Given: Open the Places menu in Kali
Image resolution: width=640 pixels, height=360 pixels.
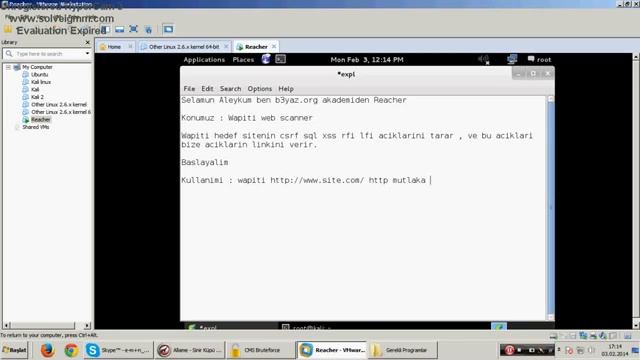Looking at the screenshot, I should [x=243, y=60].
